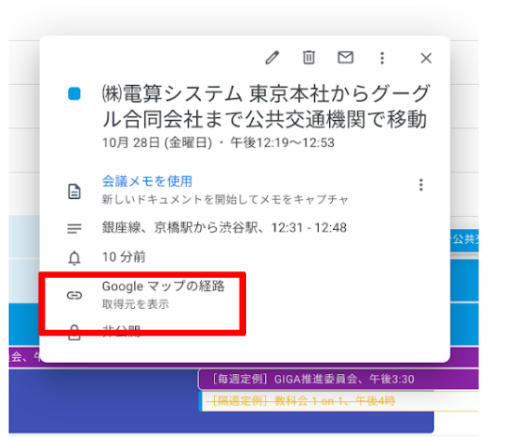510x437 pixels.
Task: Click the pencil edit event icon
Action: coord(272,58)
